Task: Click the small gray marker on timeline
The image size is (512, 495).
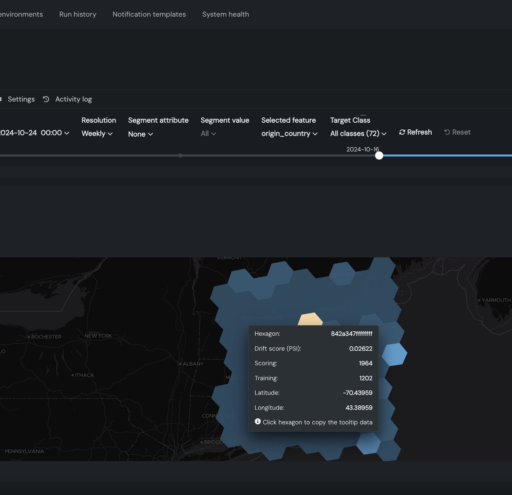Action: pos(180,156)
